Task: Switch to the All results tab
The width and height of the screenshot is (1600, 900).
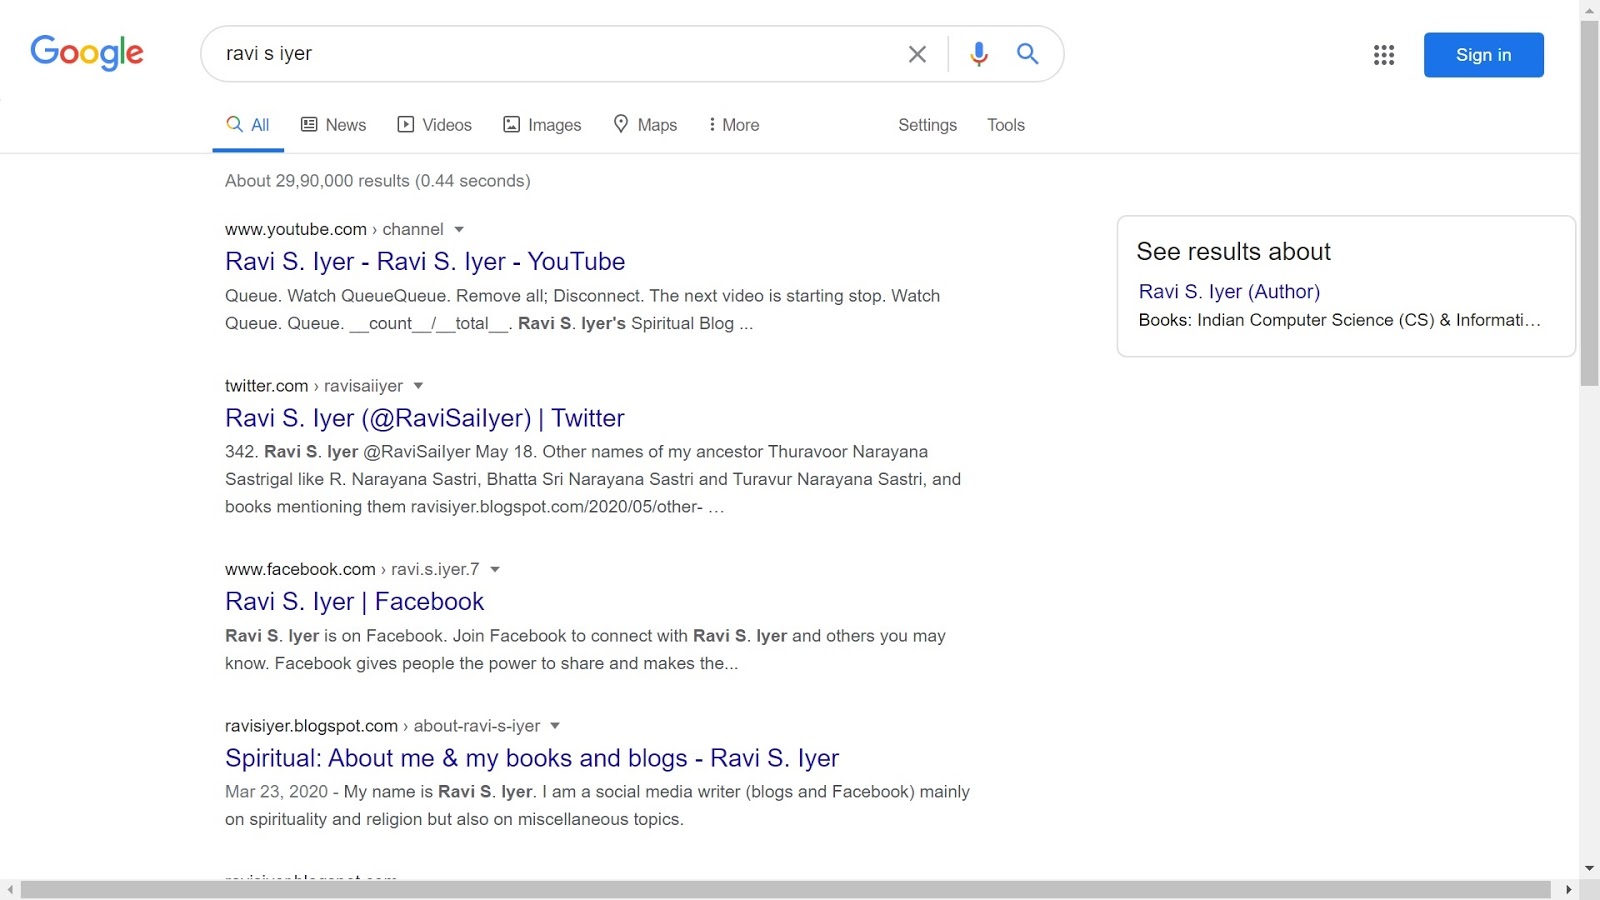Action: point(247,124)
